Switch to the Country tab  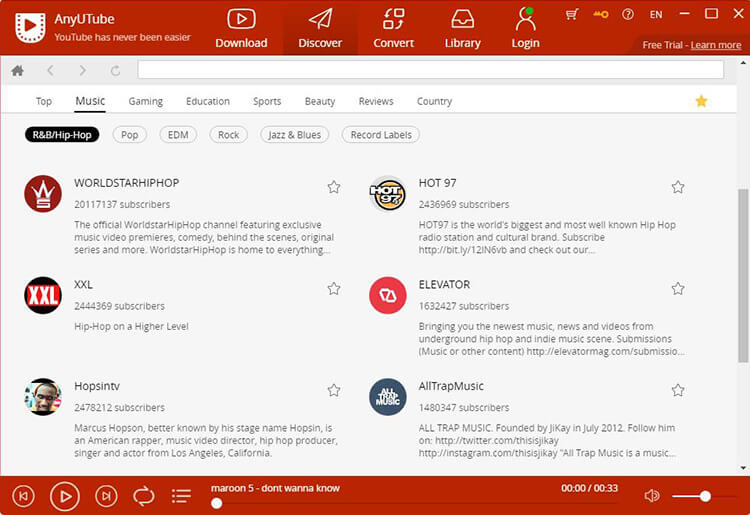coord(434,101)
